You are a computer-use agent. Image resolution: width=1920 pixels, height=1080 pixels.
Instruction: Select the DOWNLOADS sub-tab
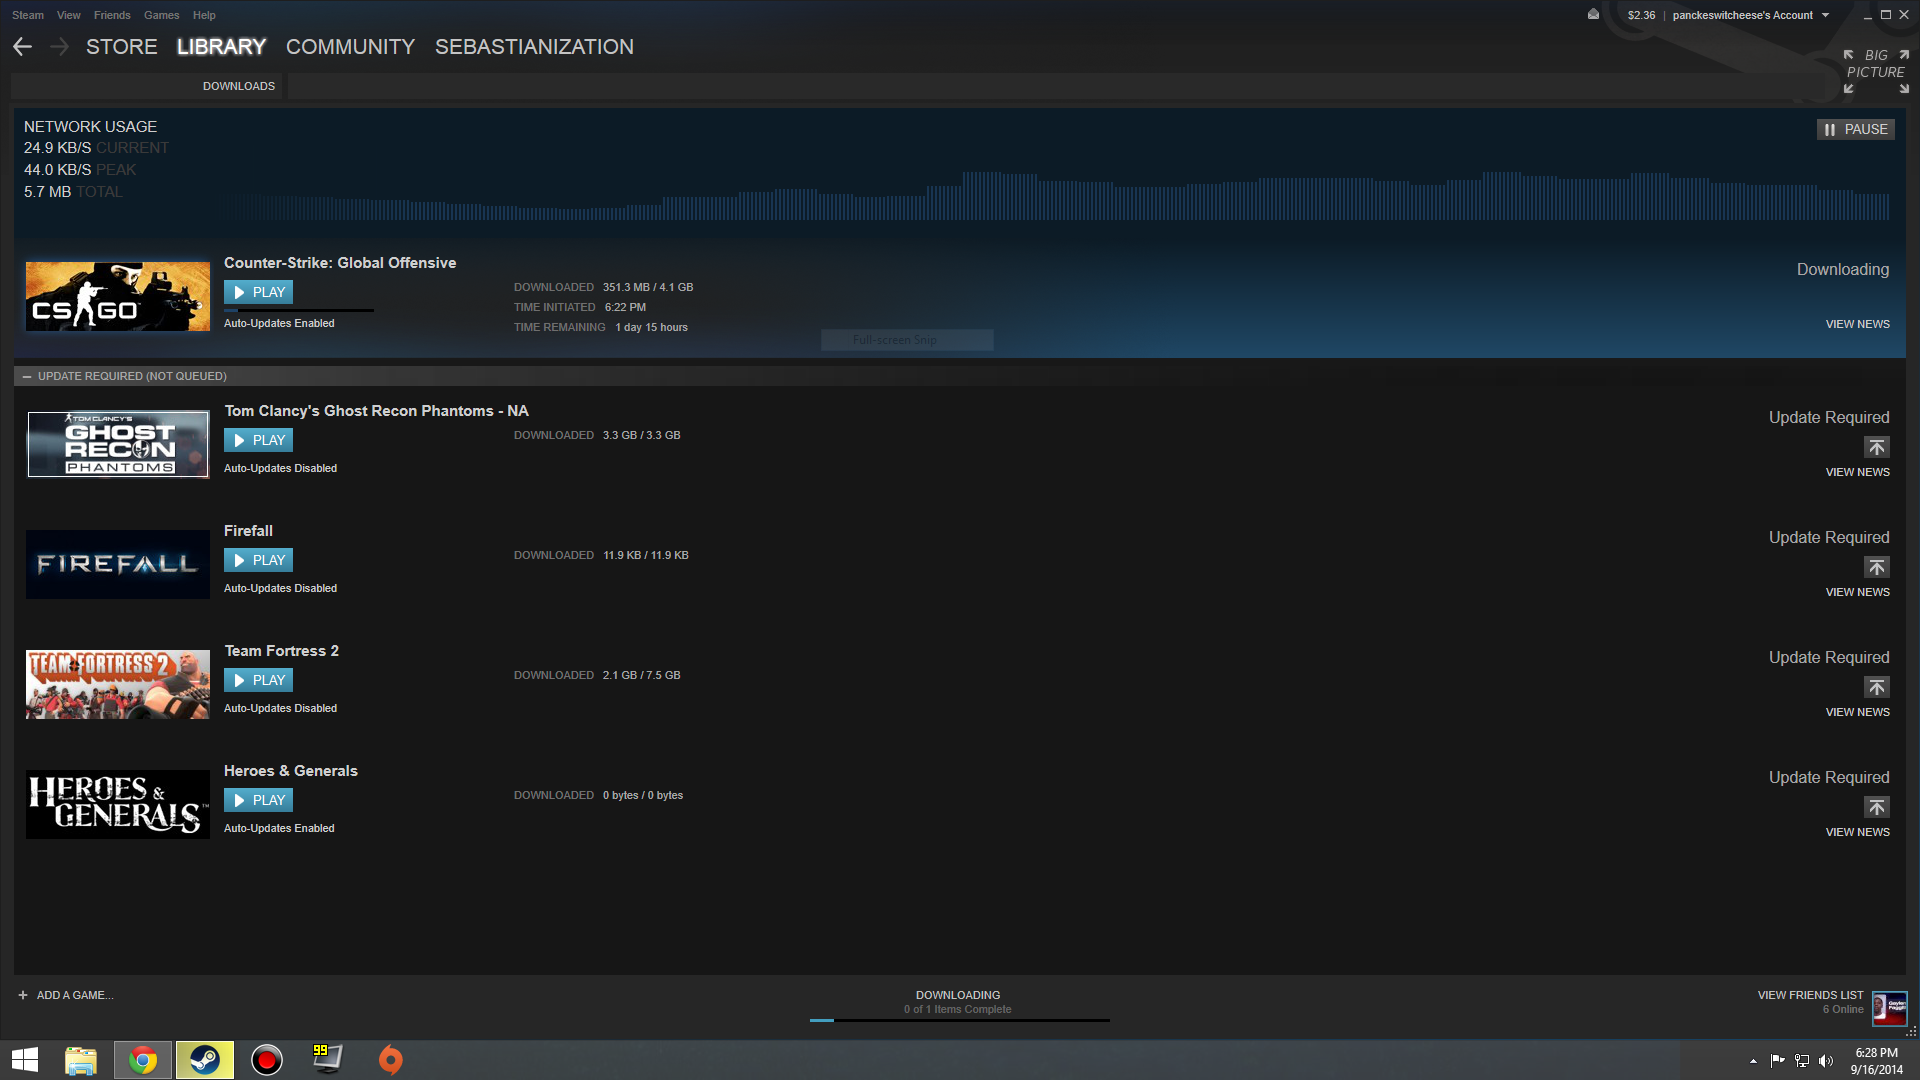point(239,86)
